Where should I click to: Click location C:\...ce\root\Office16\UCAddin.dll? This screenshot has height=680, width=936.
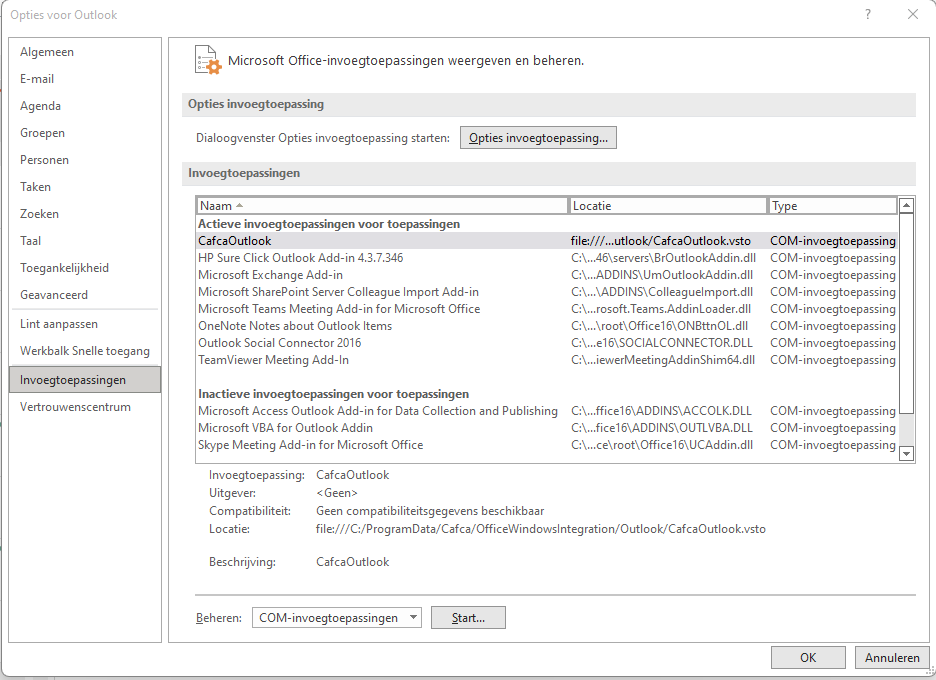[x=662, y=445]
